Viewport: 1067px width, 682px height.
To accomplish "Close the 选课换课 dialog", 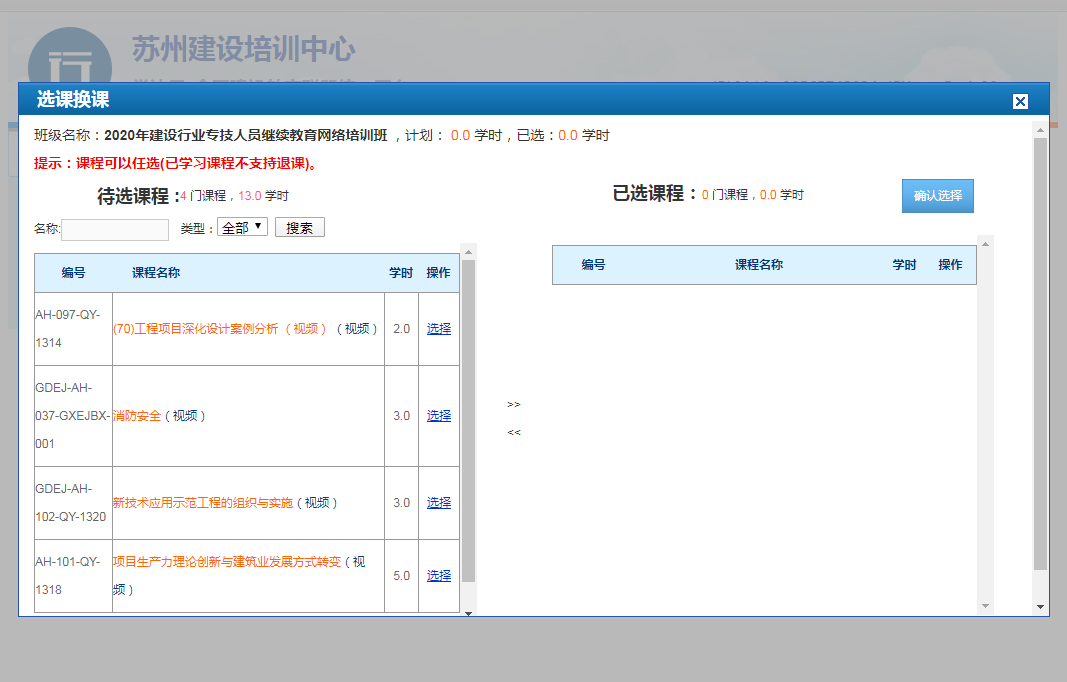I will click(x=1020, y=101).
